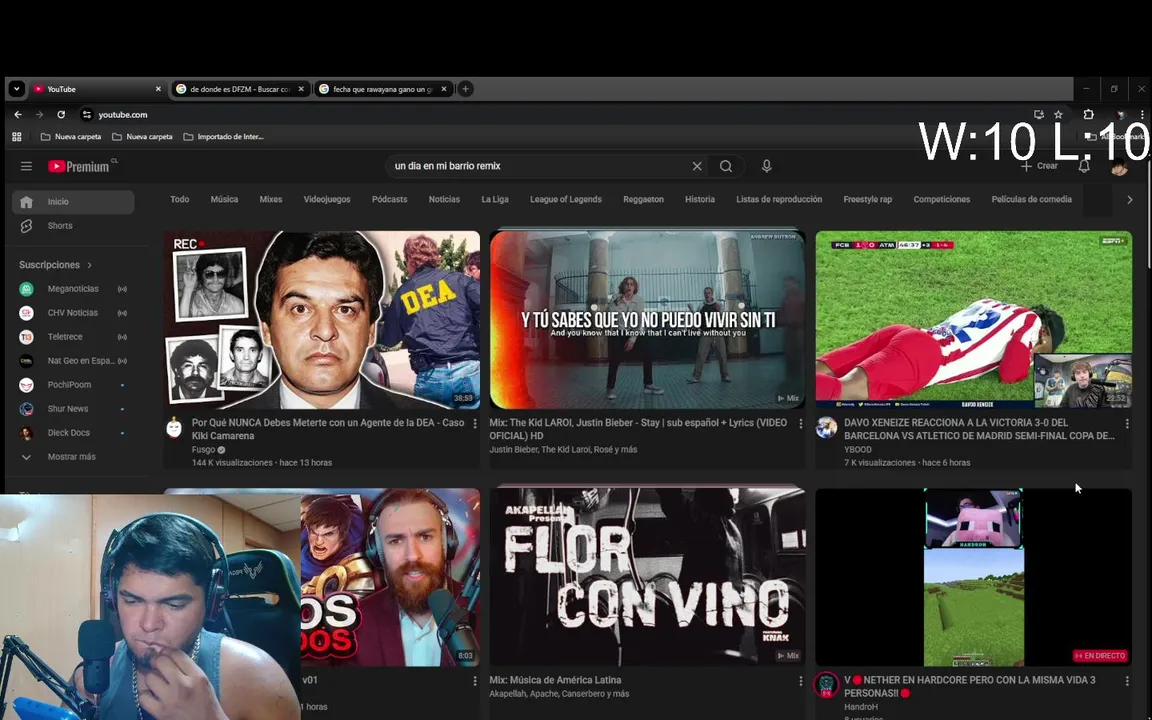Image resolution: width=1152 pixels, height=720 pixels.
Task: Open the tab search dropdown arrow
Action: click(16, 89)
